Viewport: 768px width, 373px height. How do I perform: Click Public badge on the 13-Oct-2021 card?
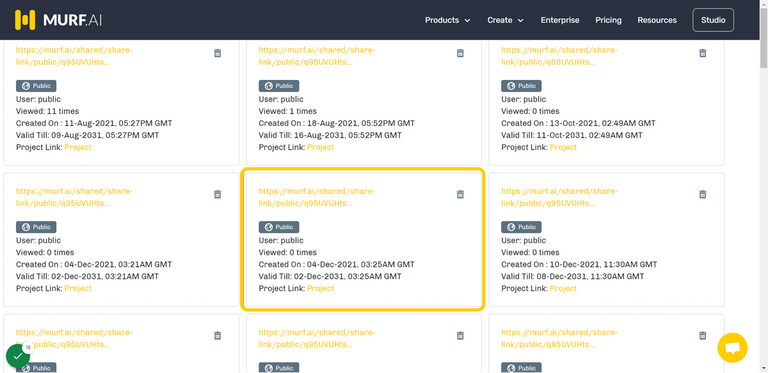click(521, 86)
